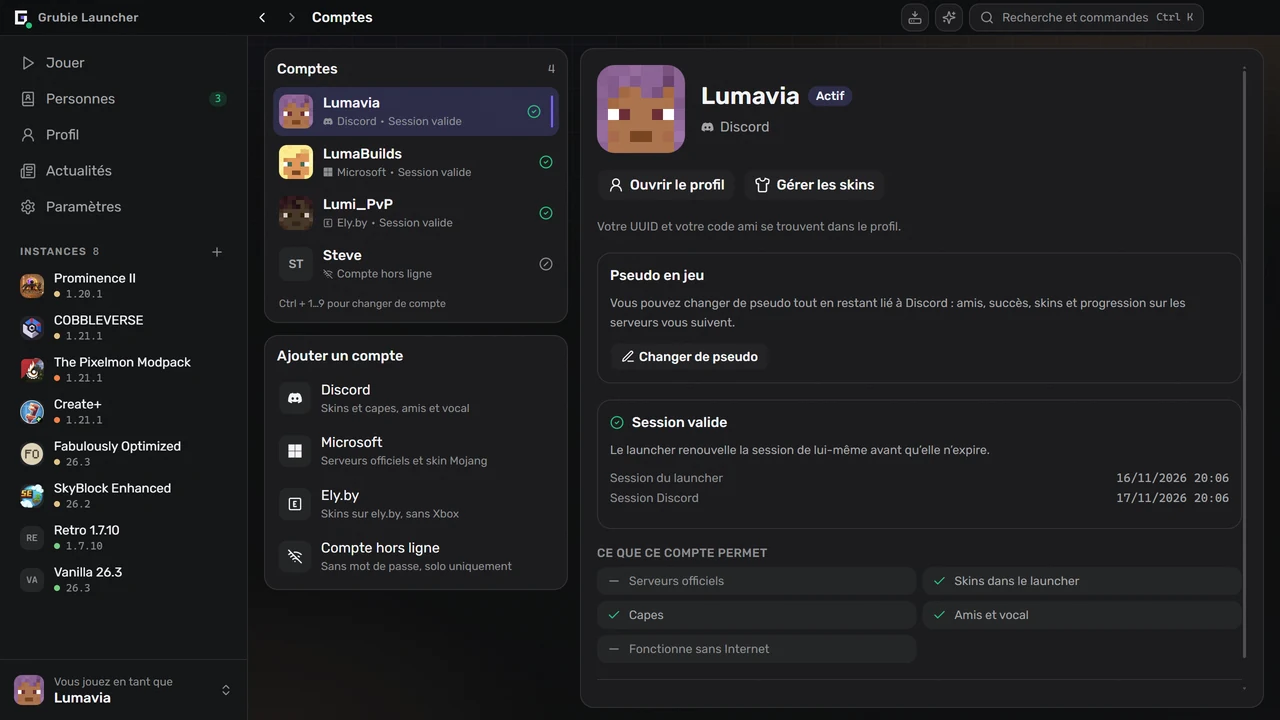Click the Ouvrir le profil button
Image resolution: width=1280 pixels, height=720 pixels.
(666, 185)
